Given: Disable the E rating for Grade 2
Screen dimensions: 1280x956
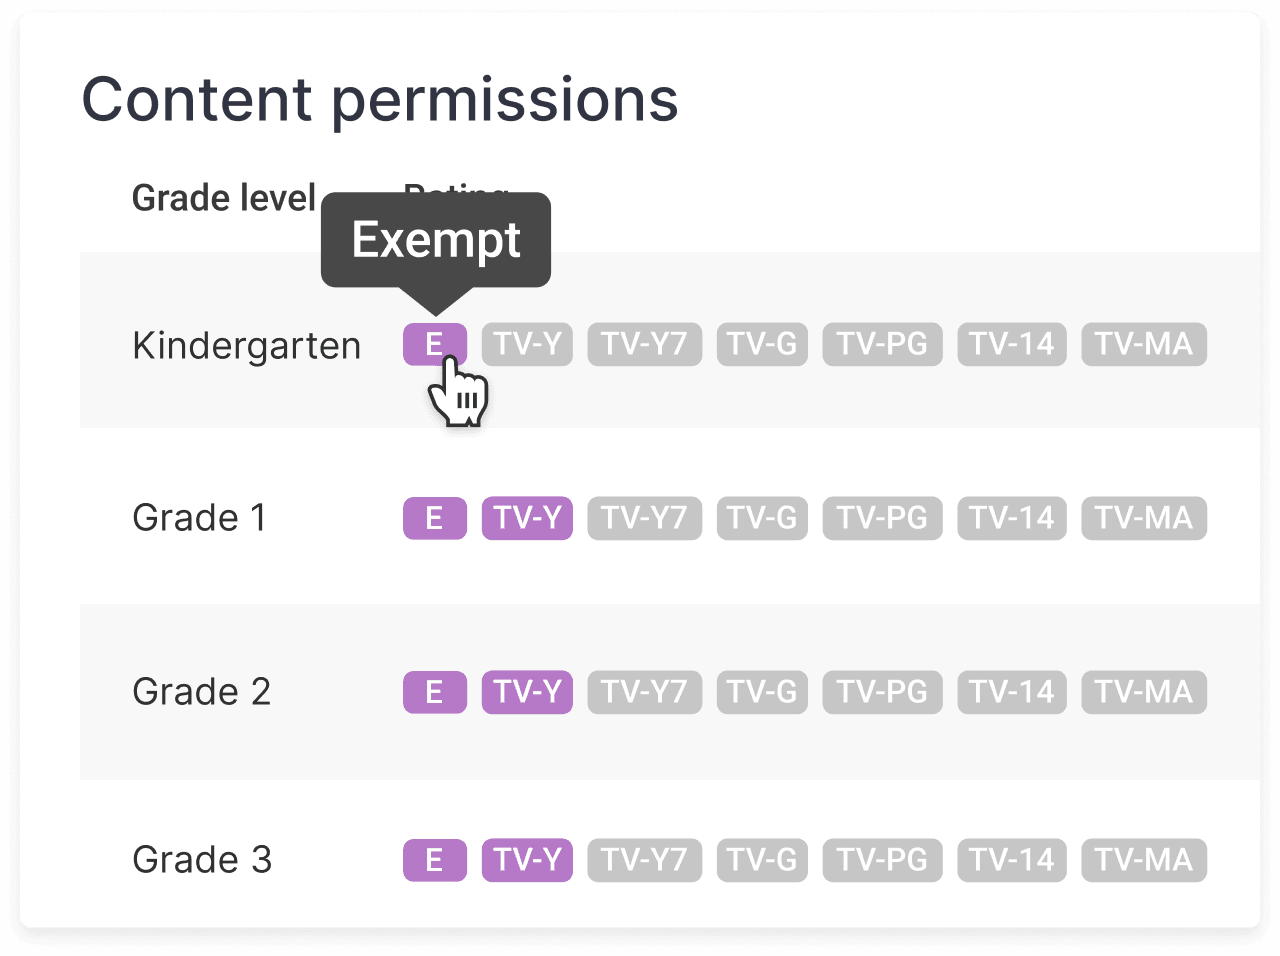Looking at the screenshot, I should [x=434, y=692].
